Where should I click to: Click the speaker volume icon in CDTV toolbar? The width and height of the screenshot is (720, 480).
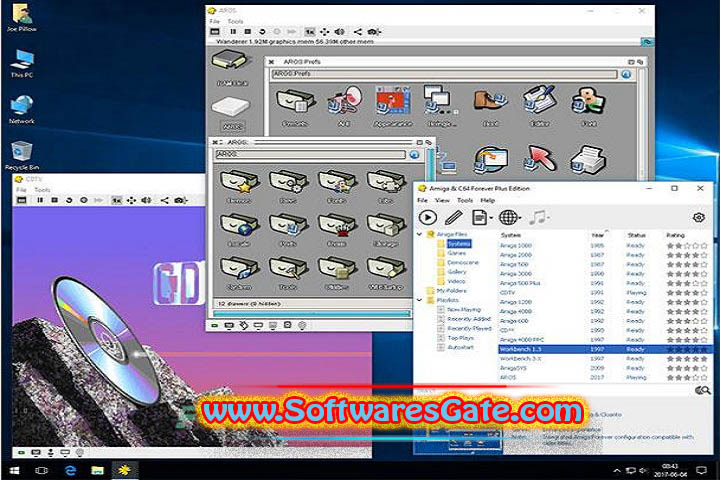coord(146,200)
